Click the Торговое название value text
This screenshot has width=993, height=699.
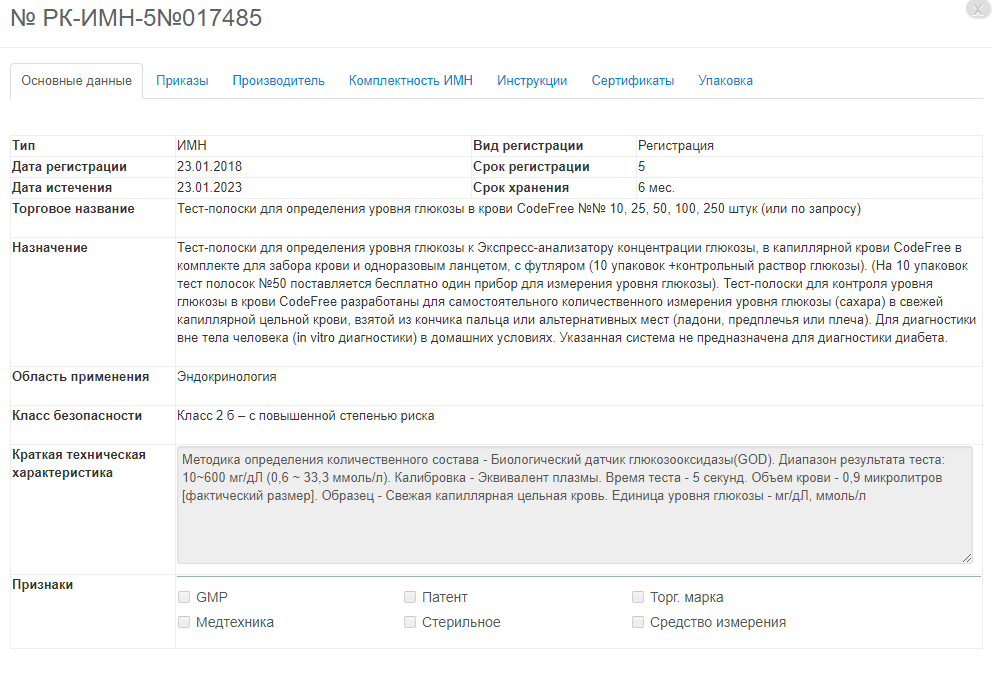(519, 209)
